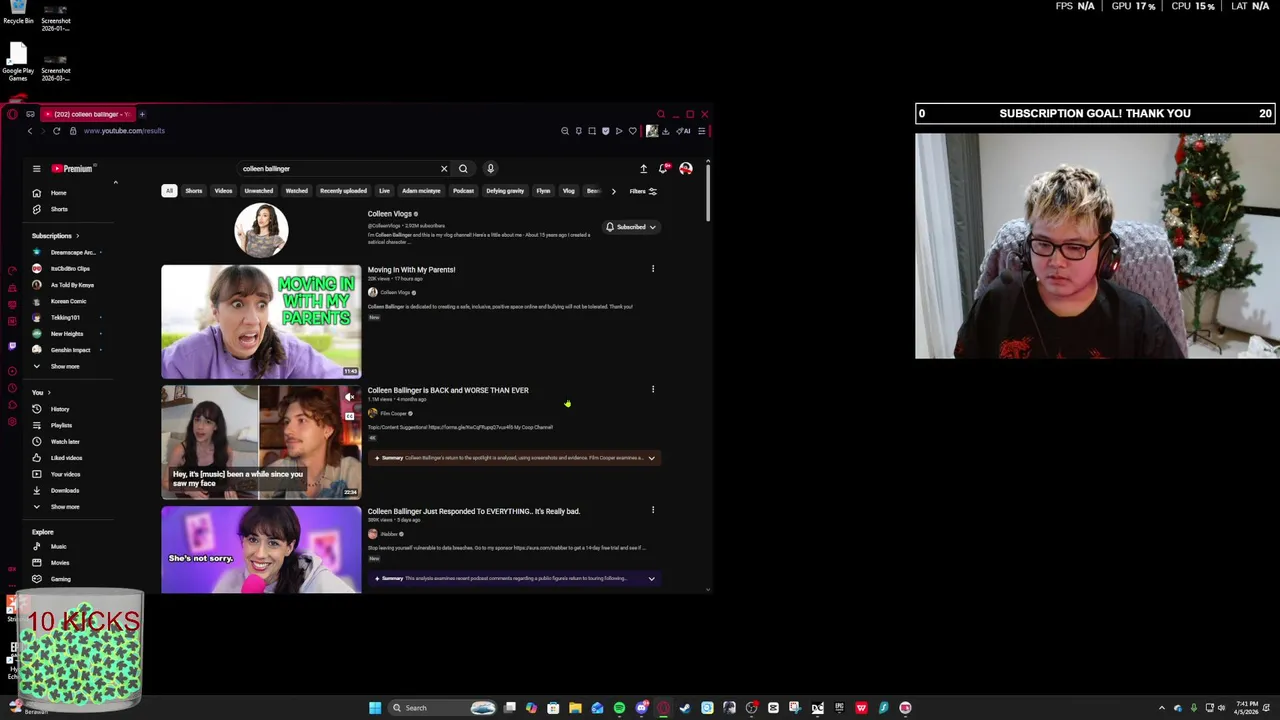This screenshot has width=1280, height=720.
Task: Toggle captions on the Film Cooper preview
Action: tap(349, 416)
